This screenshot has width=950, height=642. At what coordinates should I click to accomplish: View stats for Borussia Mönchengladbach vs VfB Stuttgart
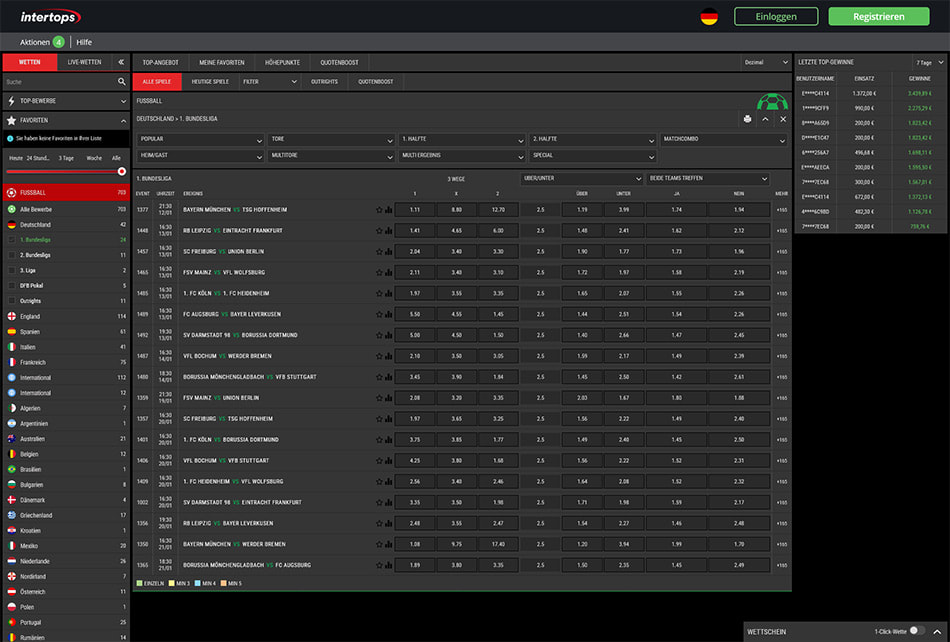coord(388,377)
